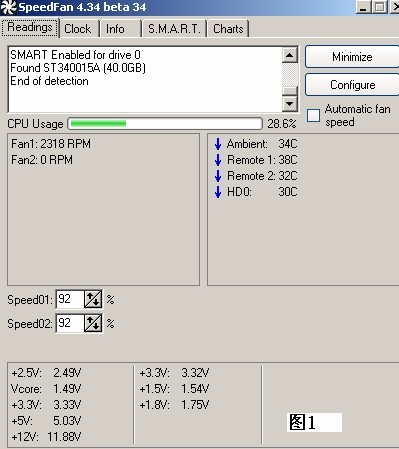Click the +2.5V 2.49V voltage reading
The height and width of the screenshot is (449, 399).
point(46,373)
